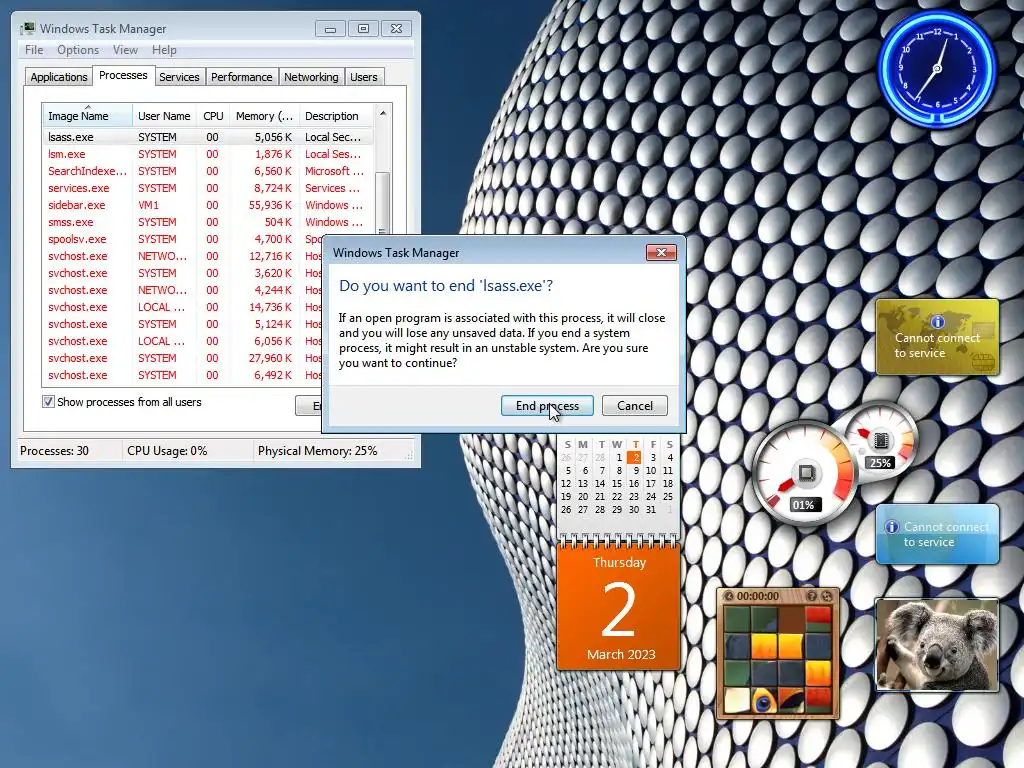Select the lsm.exe process

click(208, 154)
